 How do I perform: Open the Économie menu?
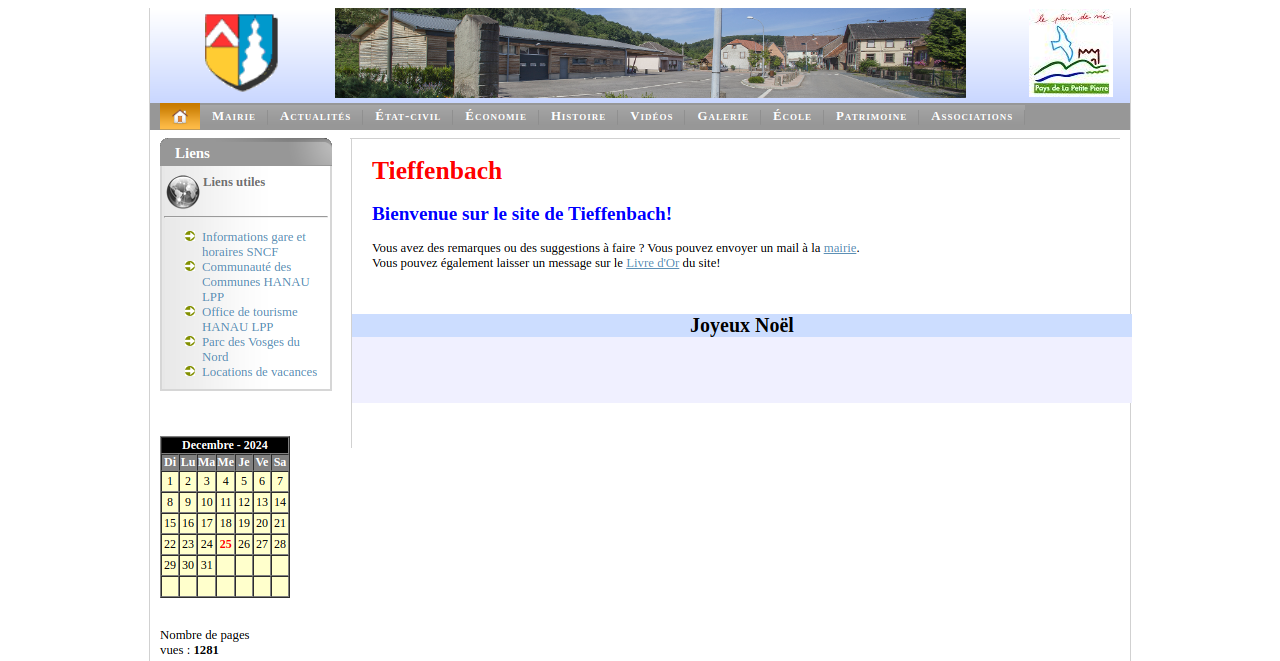pyautogui.click(x=496, y=116)
